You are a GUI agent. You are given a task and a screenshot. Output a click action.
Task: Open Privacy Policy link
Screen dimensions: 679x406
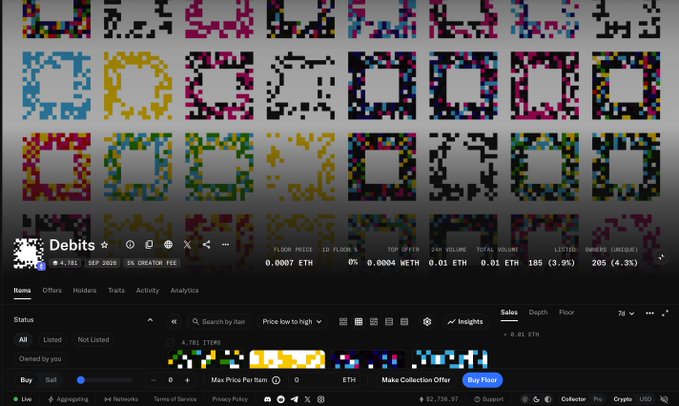tap(230, 399)
